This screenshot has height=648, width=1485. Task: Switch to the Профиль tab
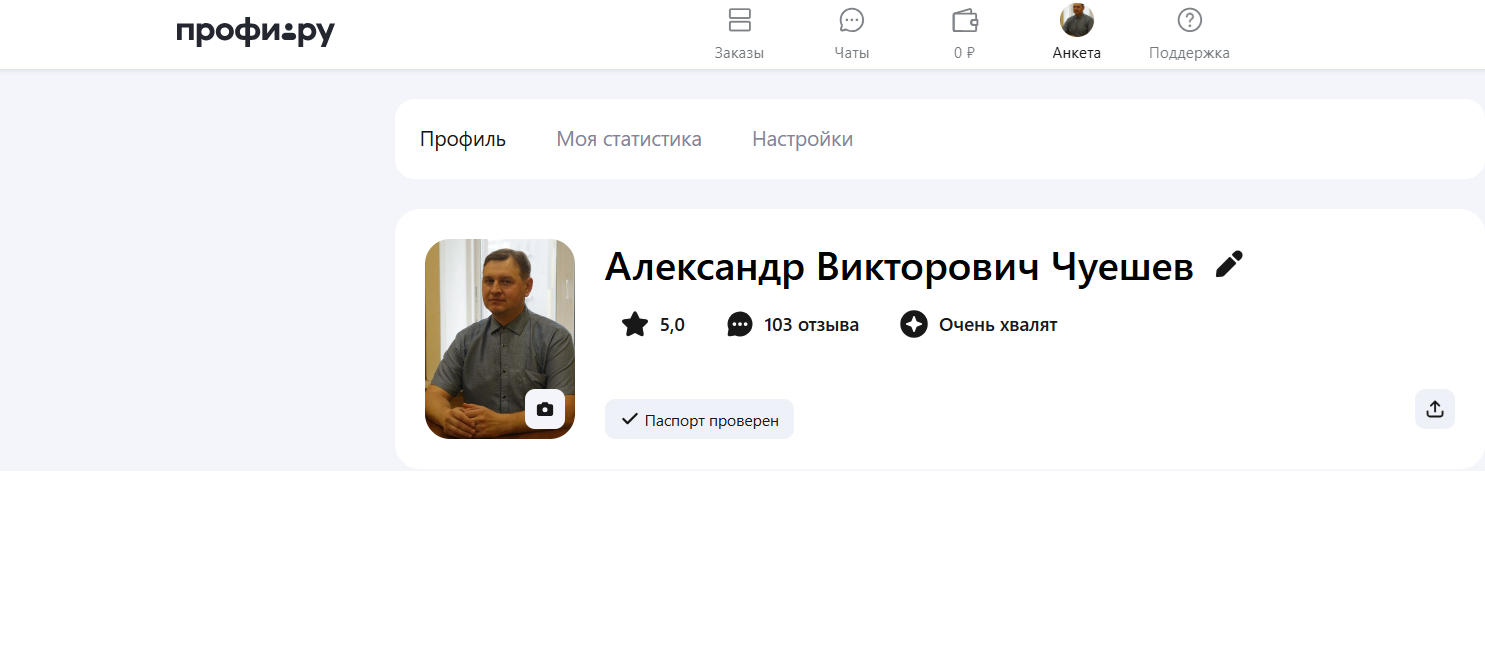pos(463,139)
